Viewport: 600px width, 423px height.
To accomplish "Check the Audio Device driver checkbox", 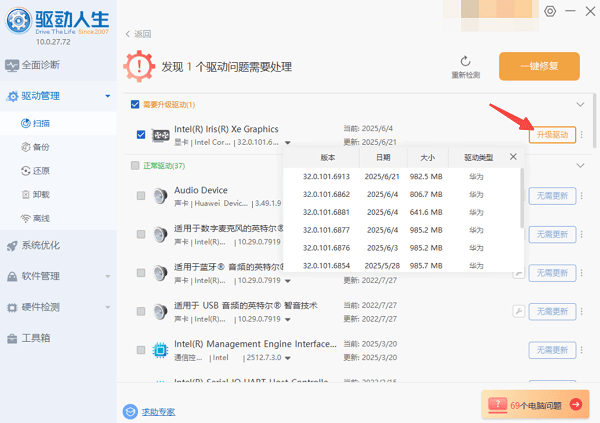I will coord(140,196).
